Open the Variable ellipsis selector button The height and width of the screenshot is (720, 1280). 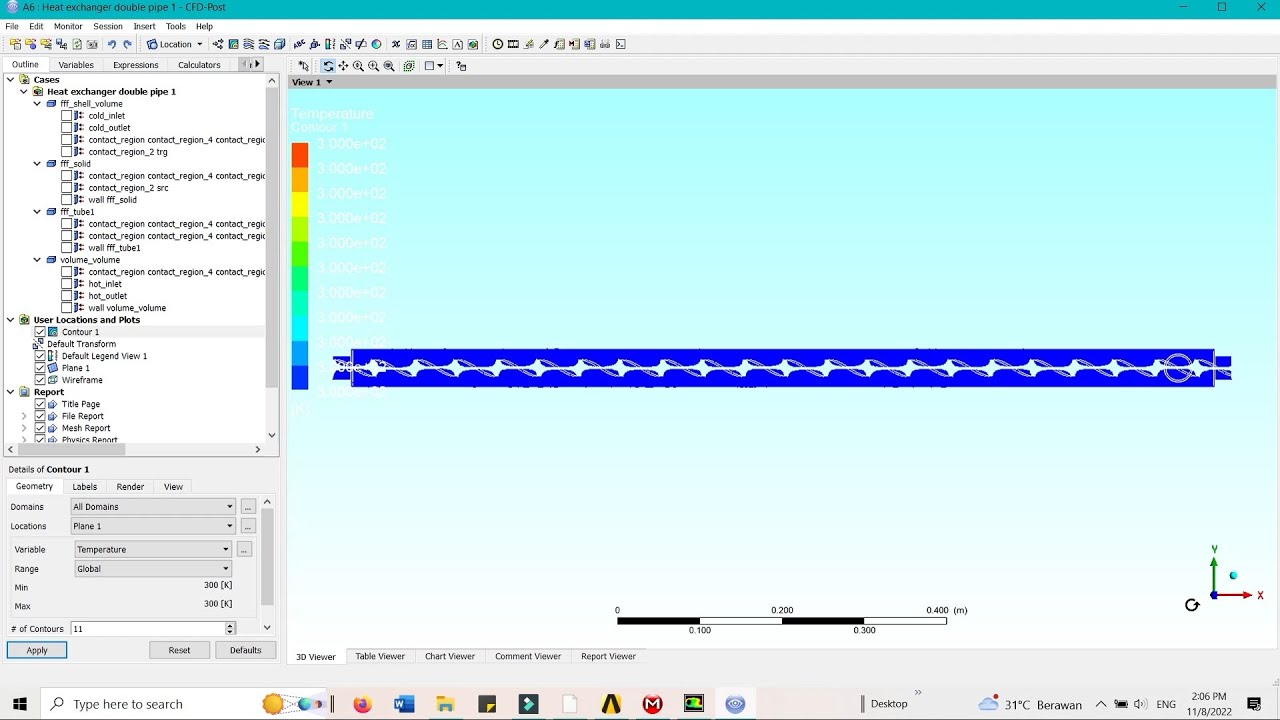pos(244,549)
